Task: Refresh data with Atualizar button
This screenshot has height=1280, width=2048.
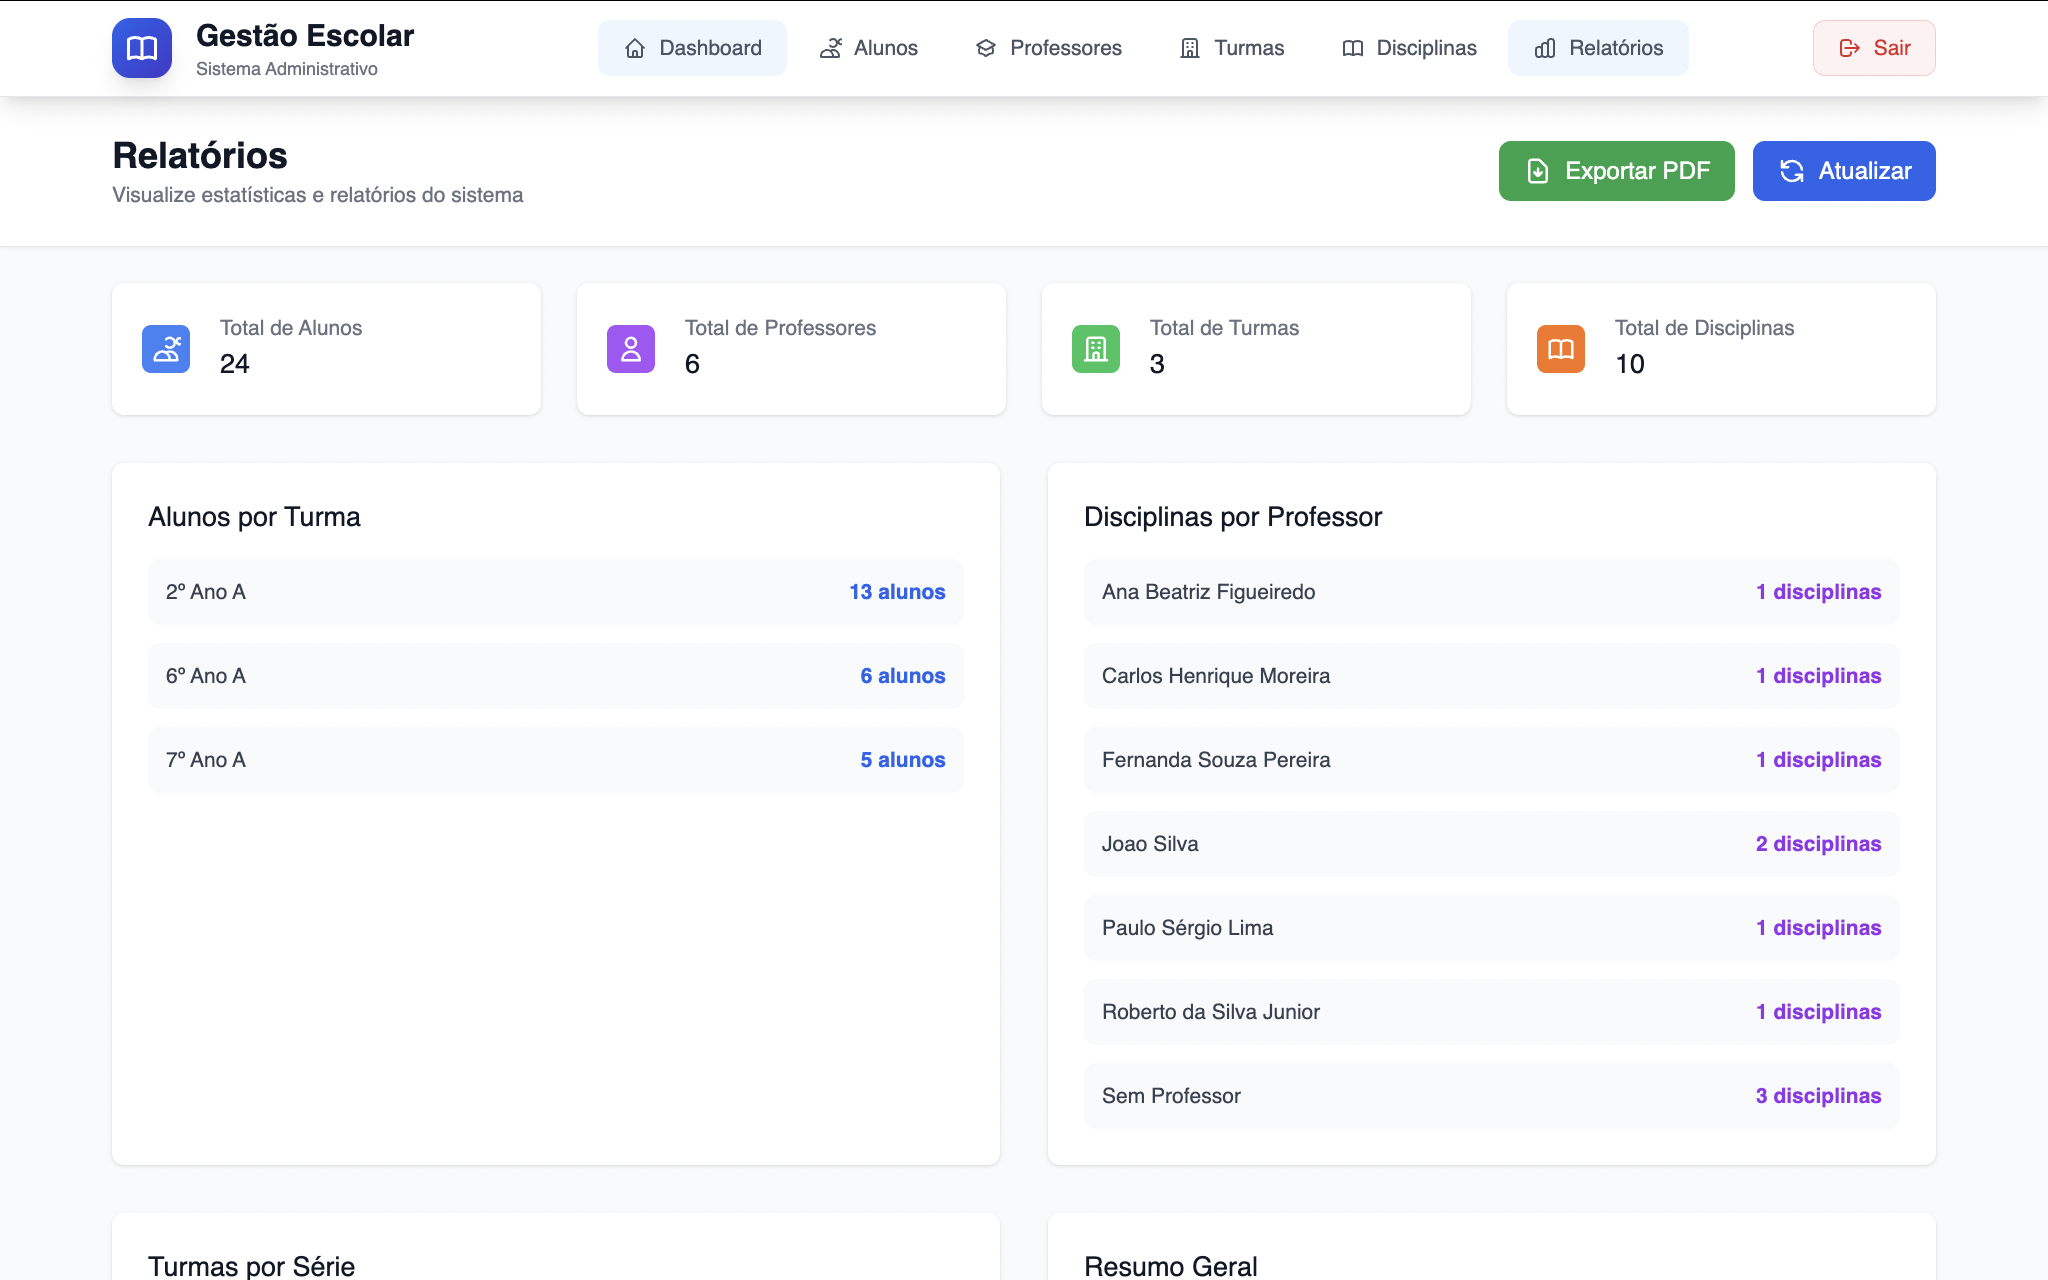Action: 1844,171
